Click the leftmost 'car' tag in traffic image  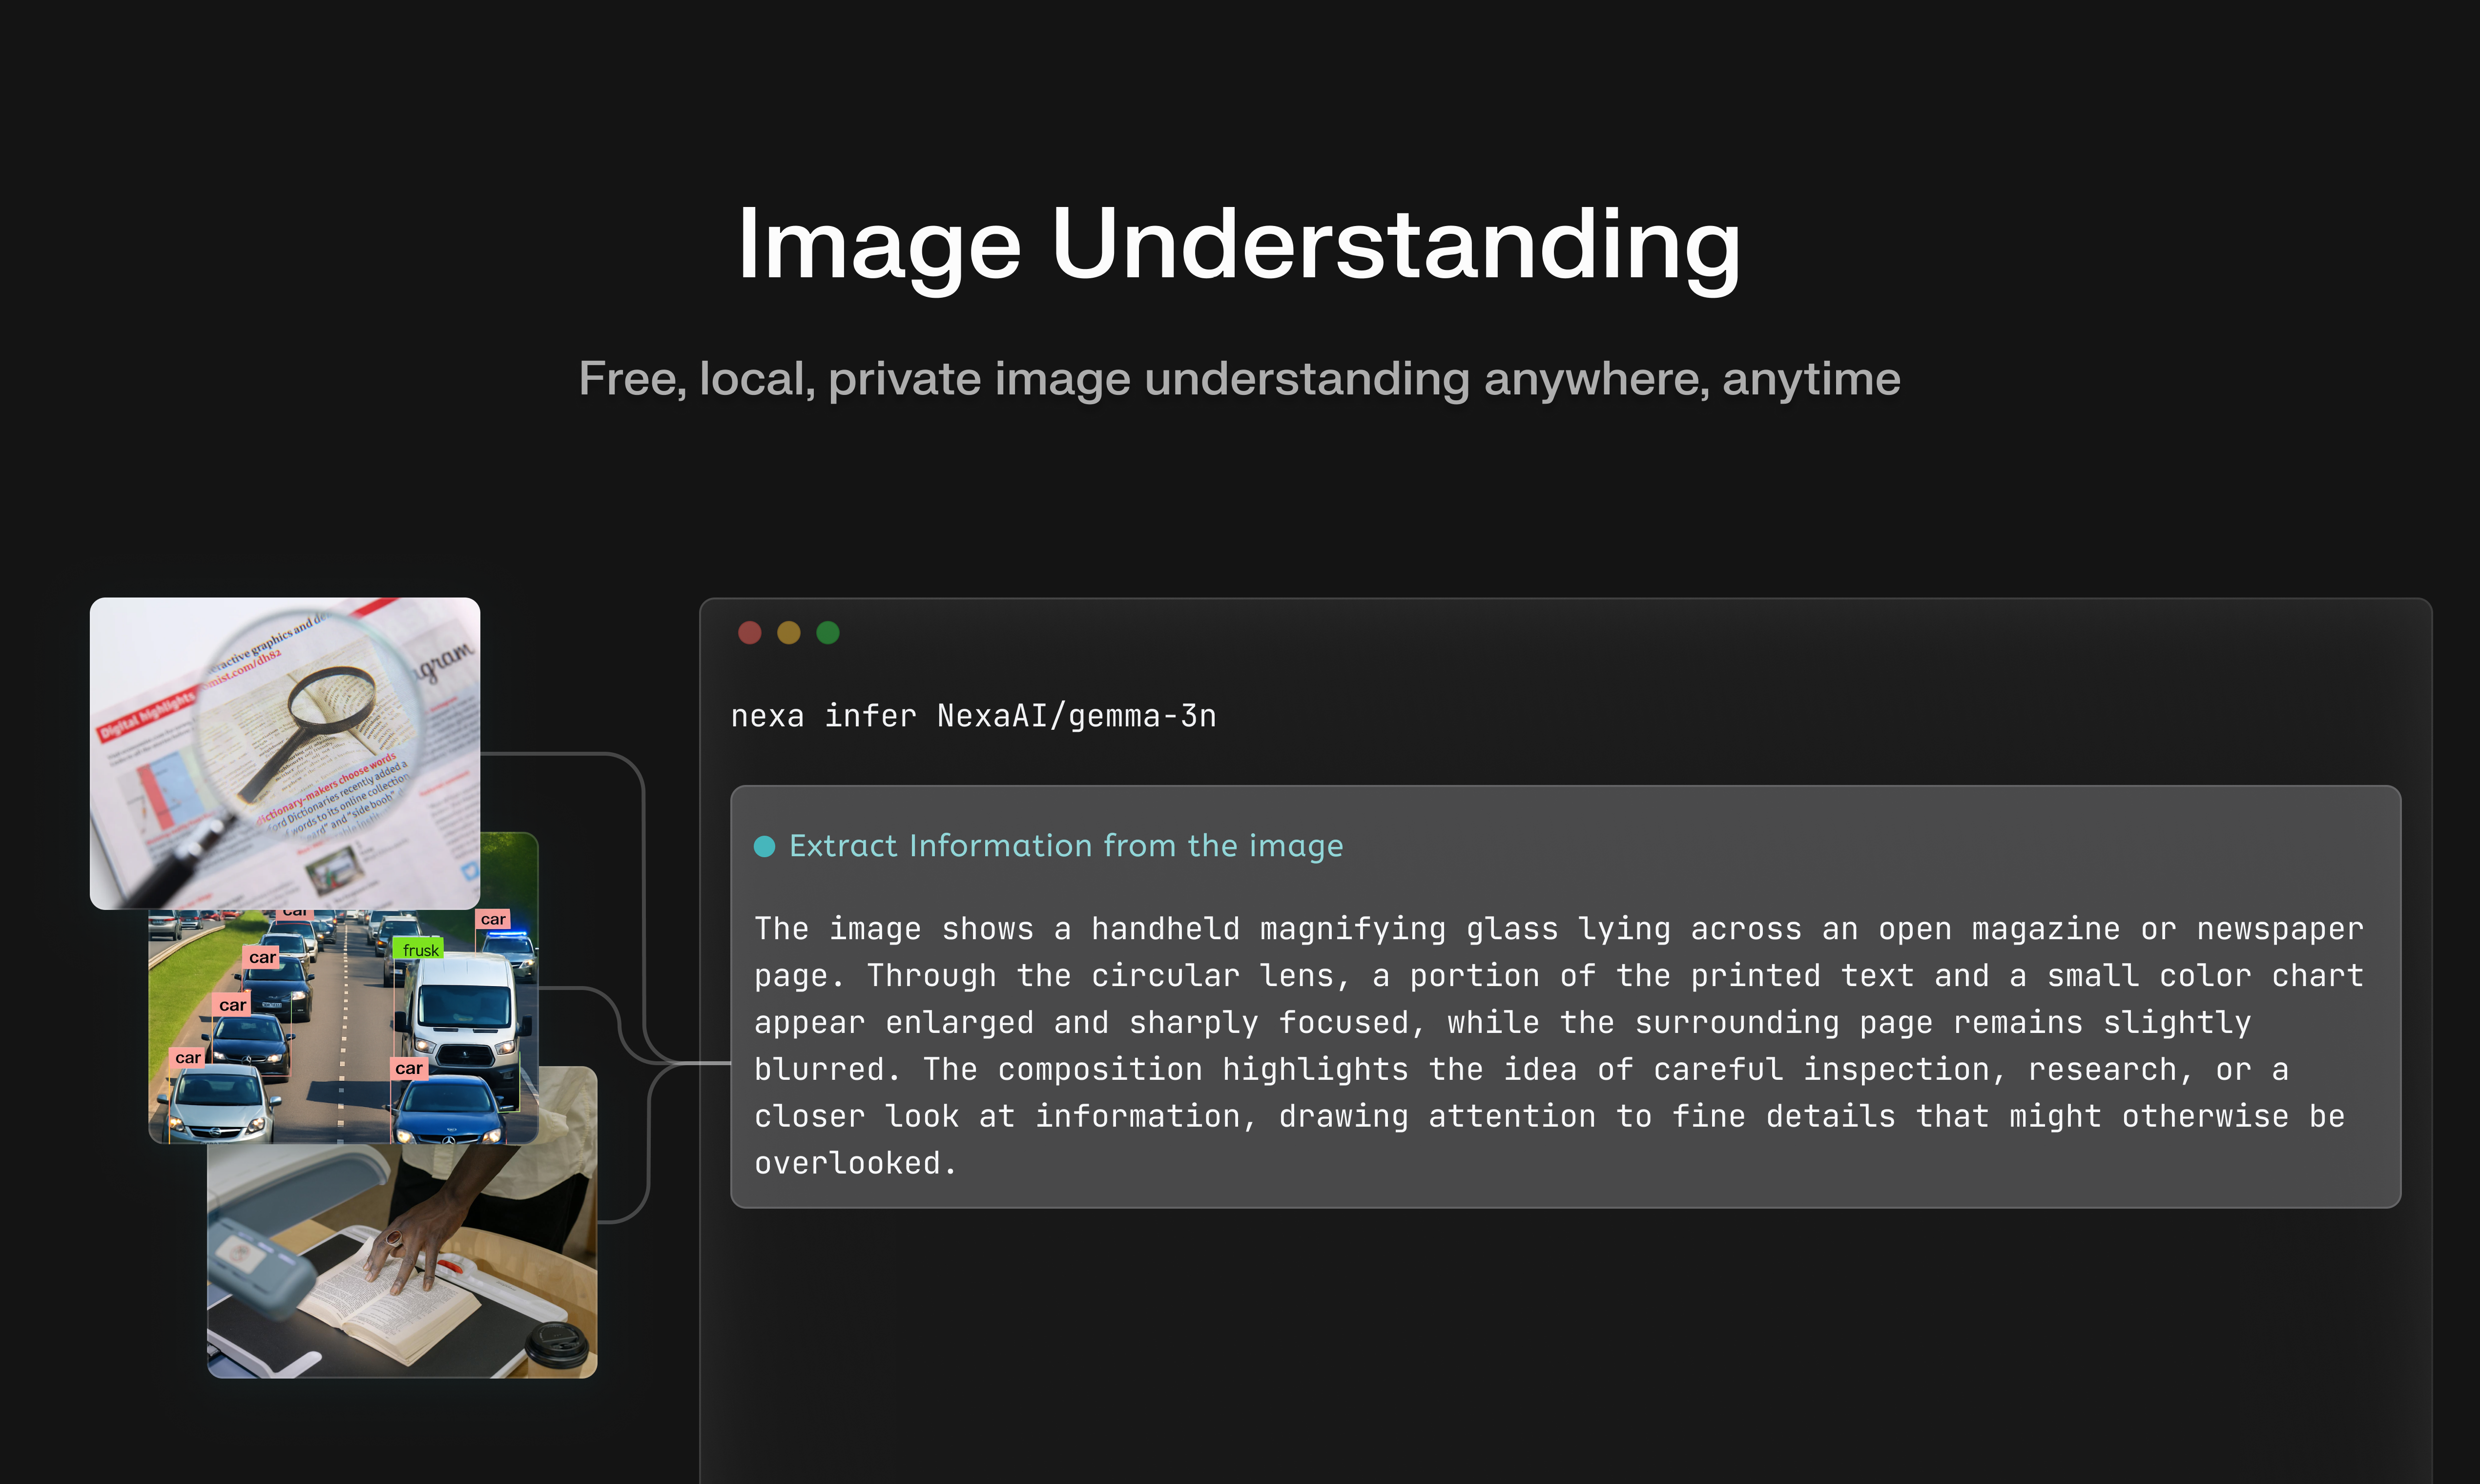point(189,1056)
